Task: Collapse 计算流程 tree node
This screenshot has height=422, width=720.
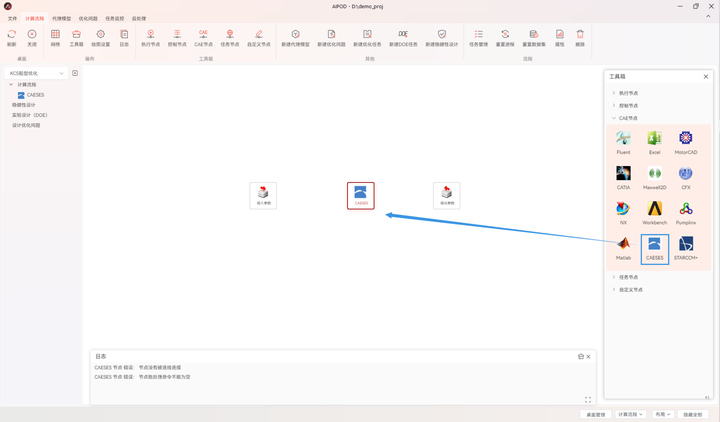Action: pyautogui.click(x=11, y=84)
